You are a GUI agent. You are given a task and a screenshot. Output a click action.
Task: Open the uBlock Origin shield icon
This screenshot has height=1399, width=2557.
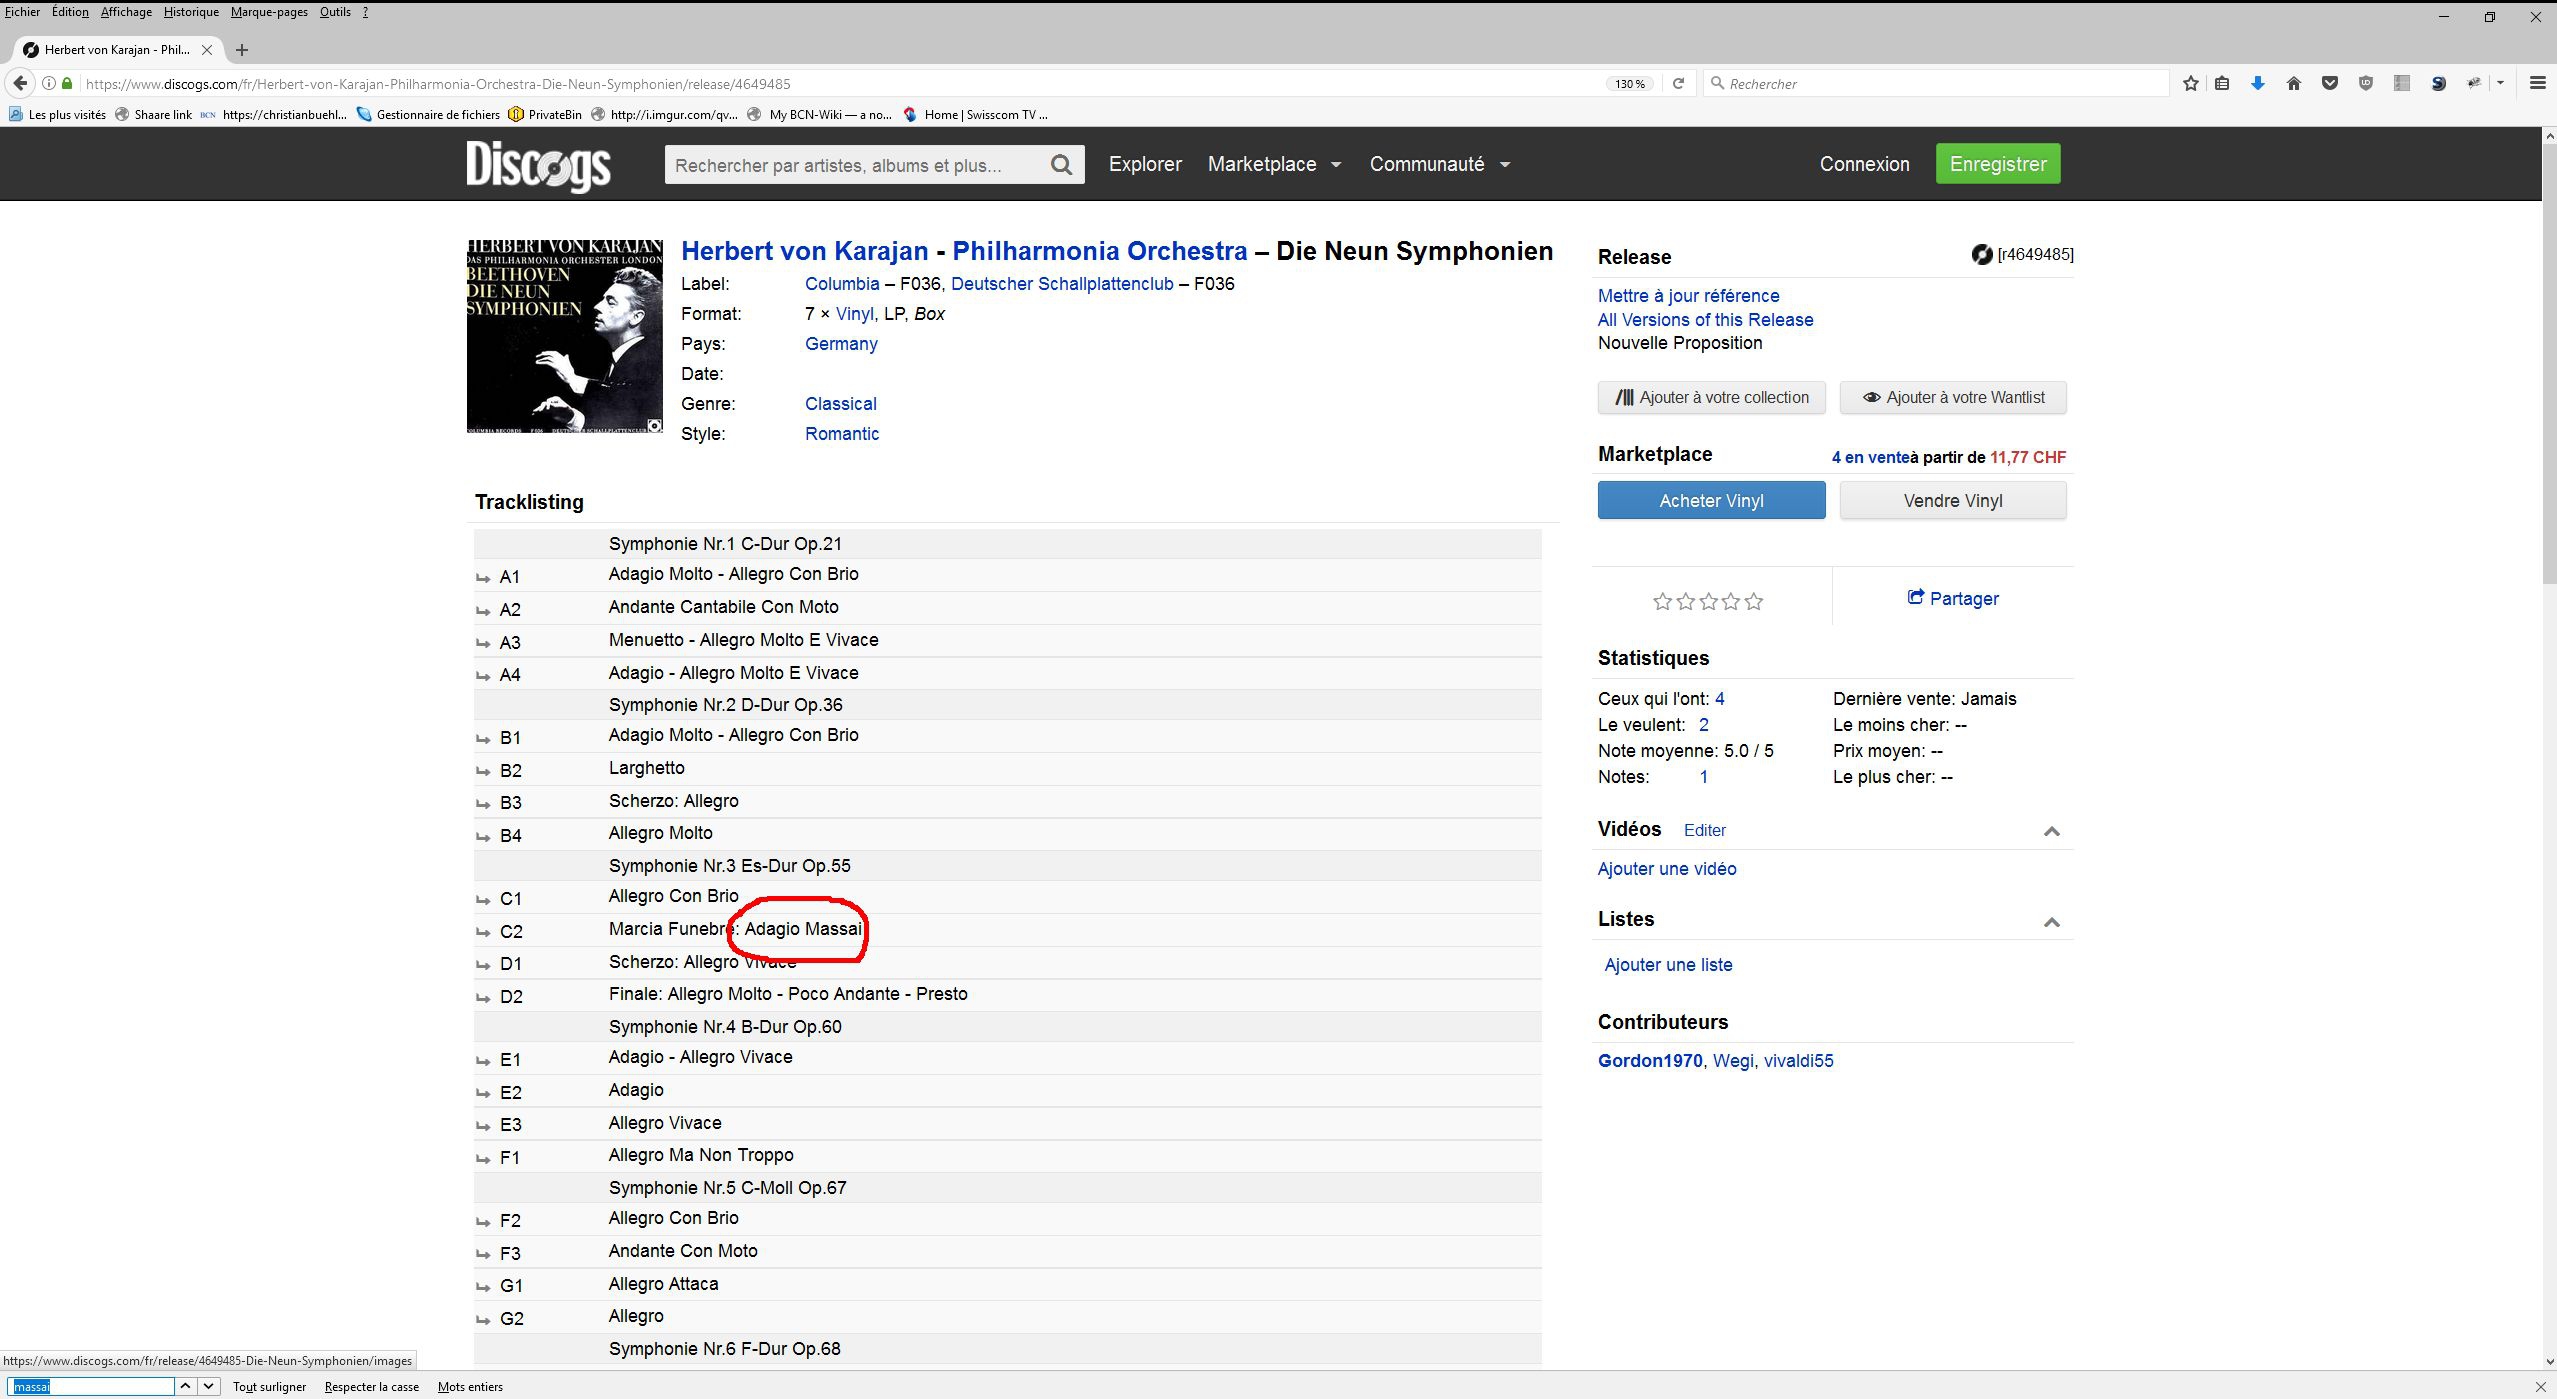tap(2366, 83)
